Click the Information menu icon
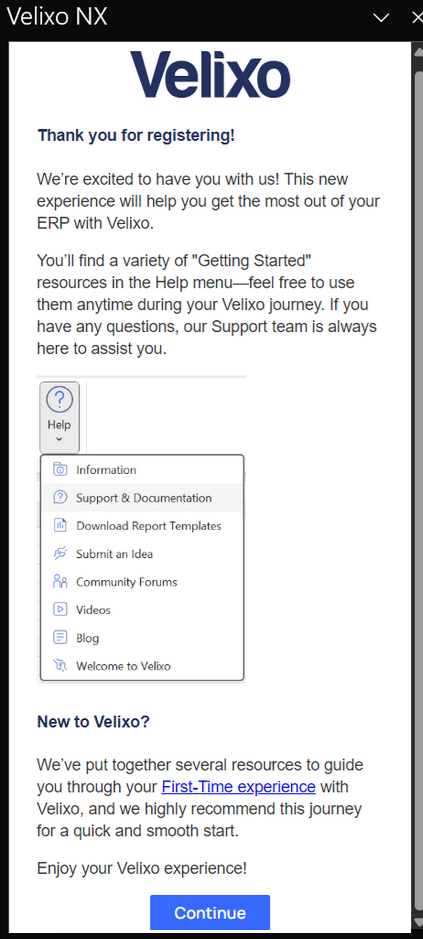The width and height of the screenshot is (423, 939). (x=60, y=470)
